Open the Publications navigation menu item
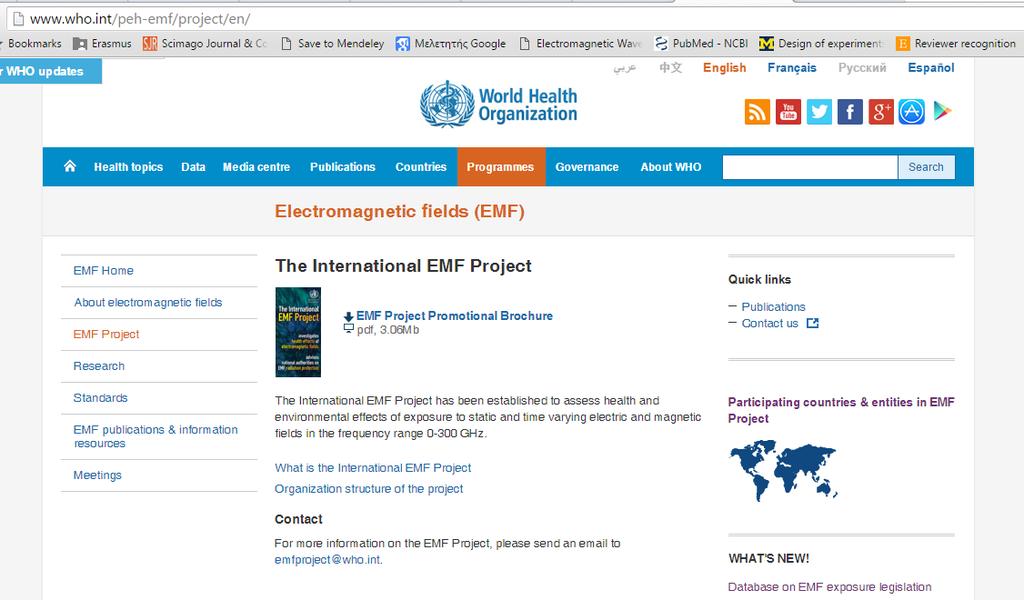 [x=343, y=167]
